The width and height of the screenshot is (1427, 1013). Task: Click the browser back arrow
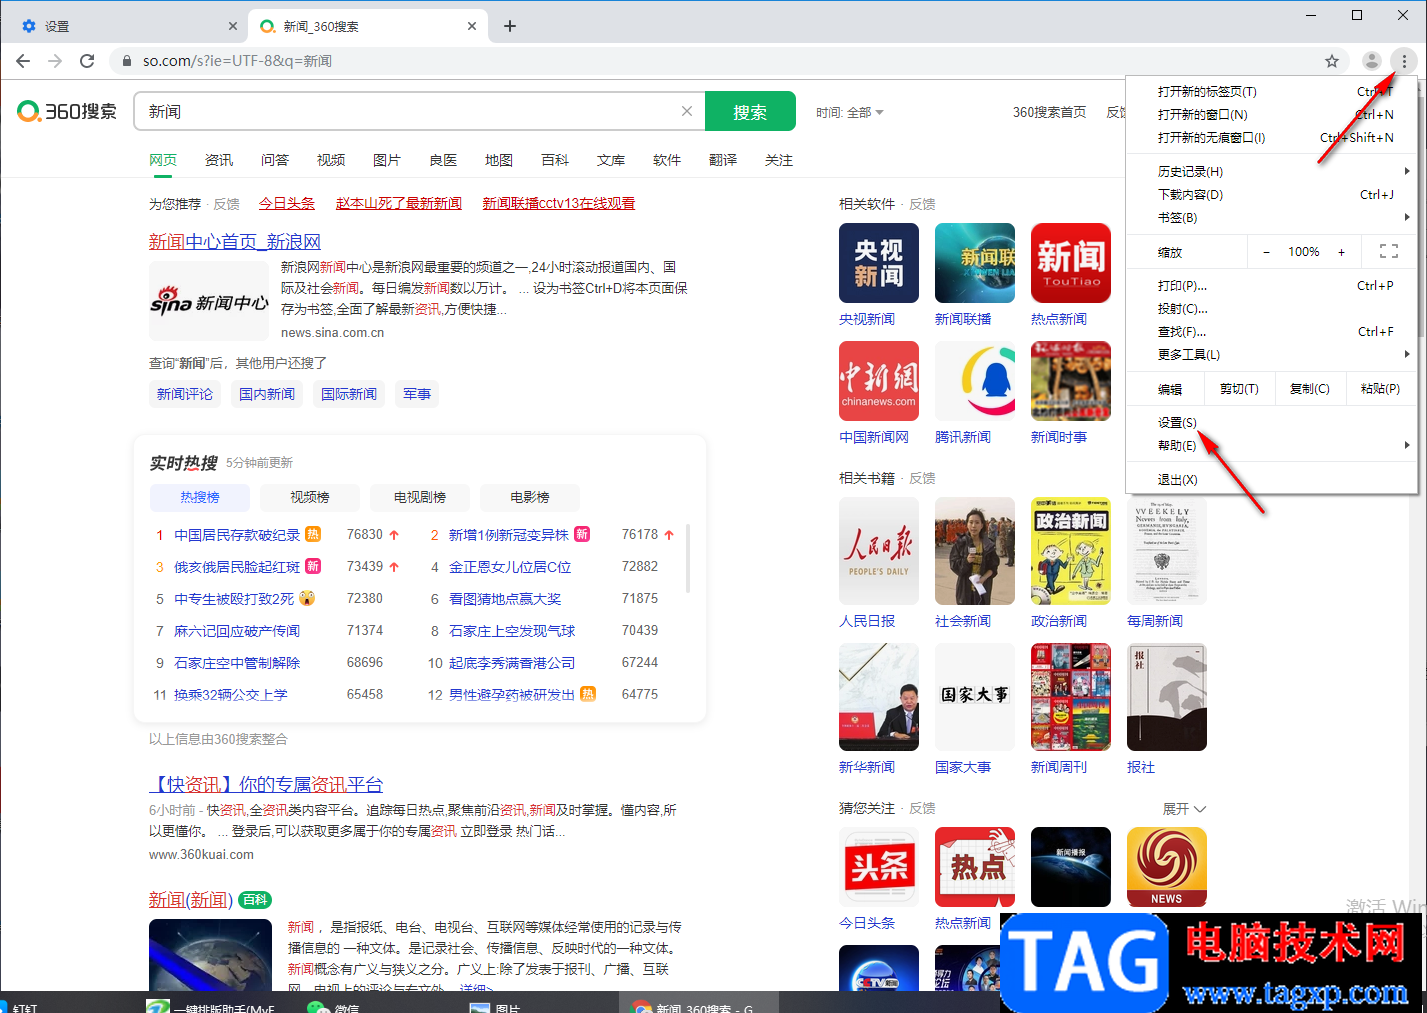(23, 61)
